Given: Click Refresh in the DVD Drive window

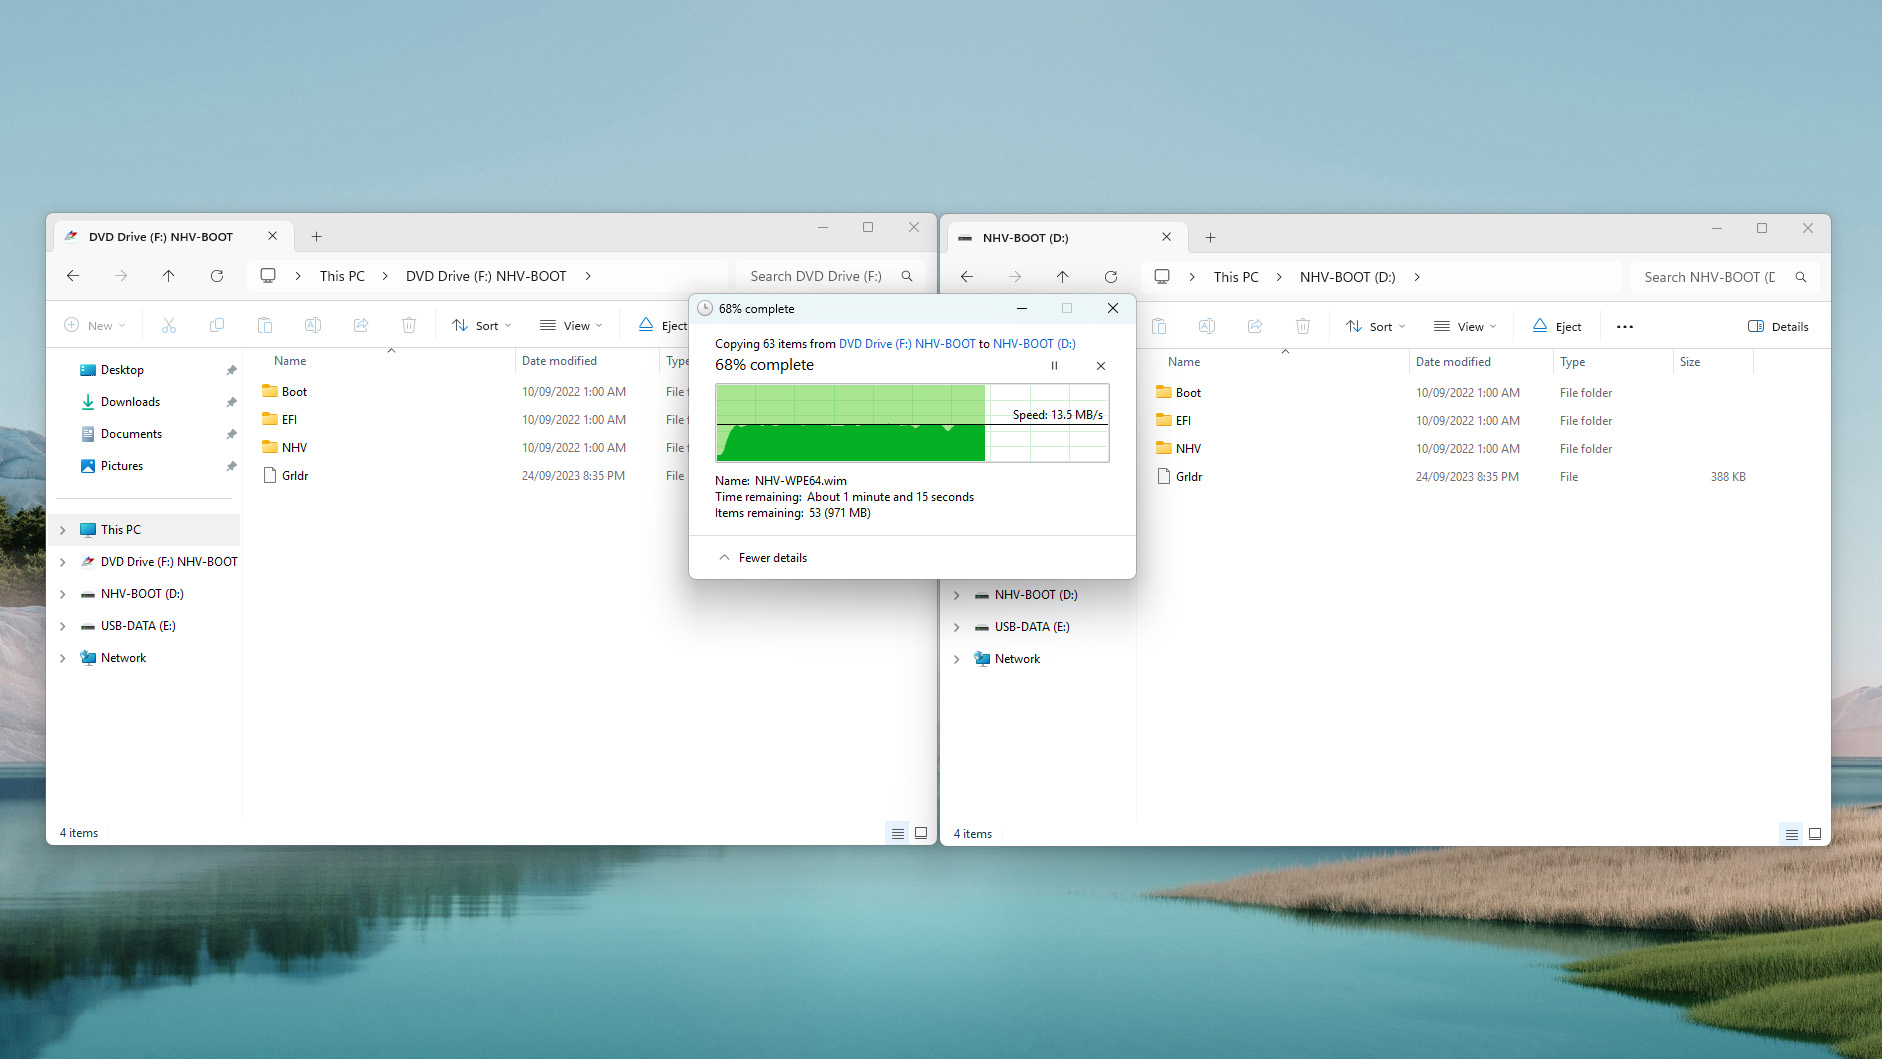Looking at the screenshot, I should point(217,276).
